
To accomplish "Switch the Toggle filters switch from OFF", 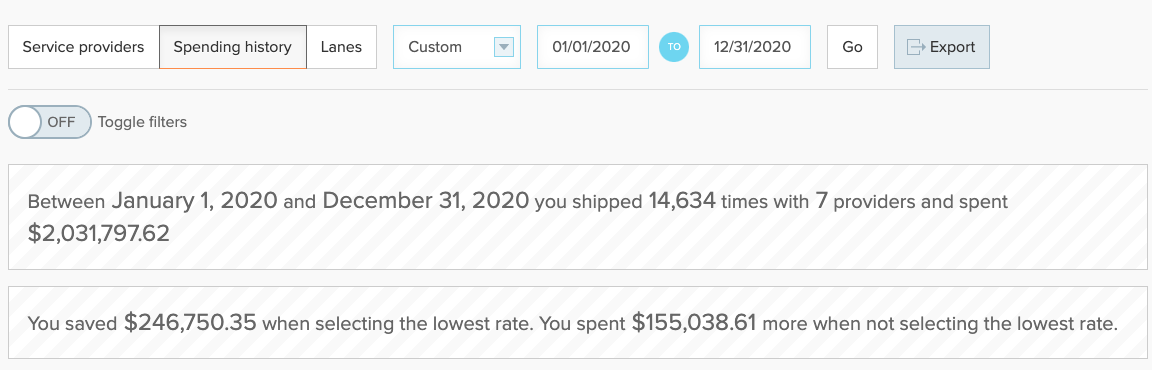I will [50, 122].
